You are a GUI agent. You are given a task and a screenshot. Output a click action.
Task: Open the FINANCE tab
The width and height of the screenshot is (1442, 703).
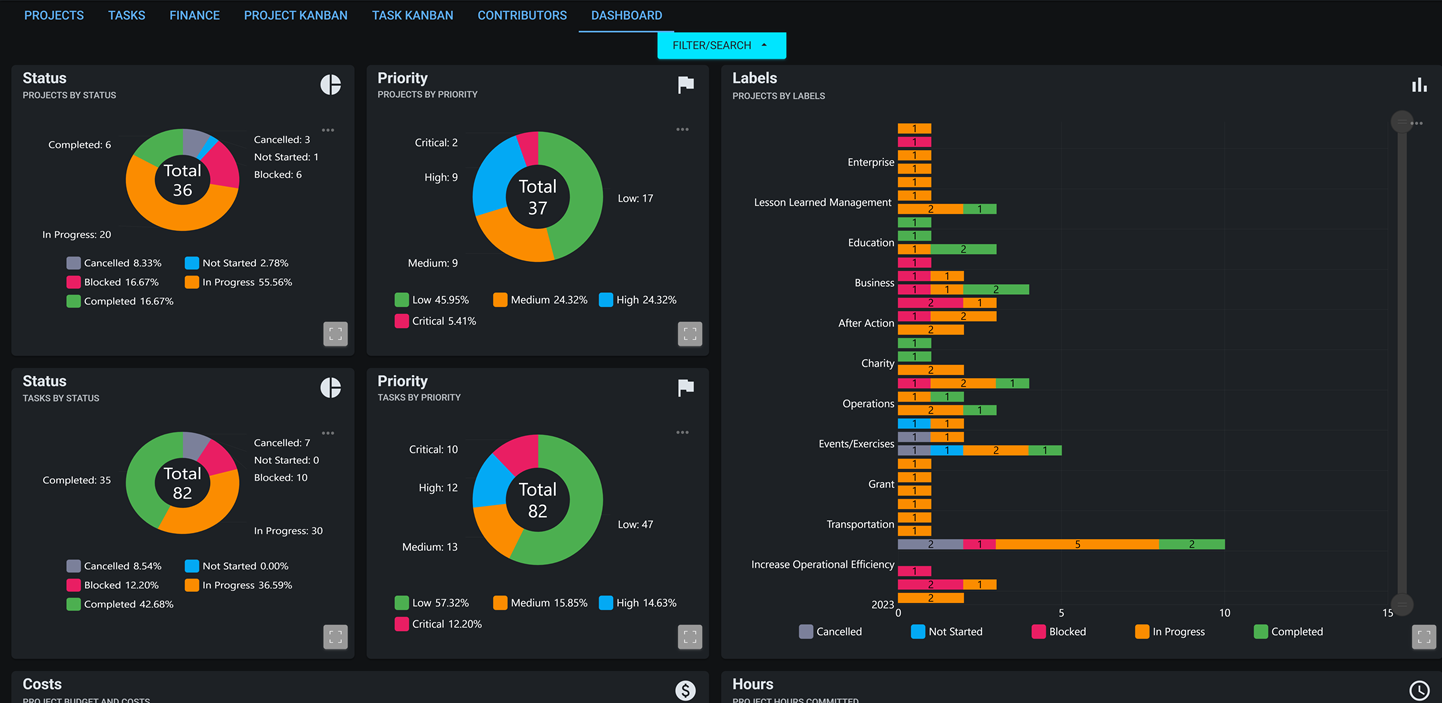(194, 15)
